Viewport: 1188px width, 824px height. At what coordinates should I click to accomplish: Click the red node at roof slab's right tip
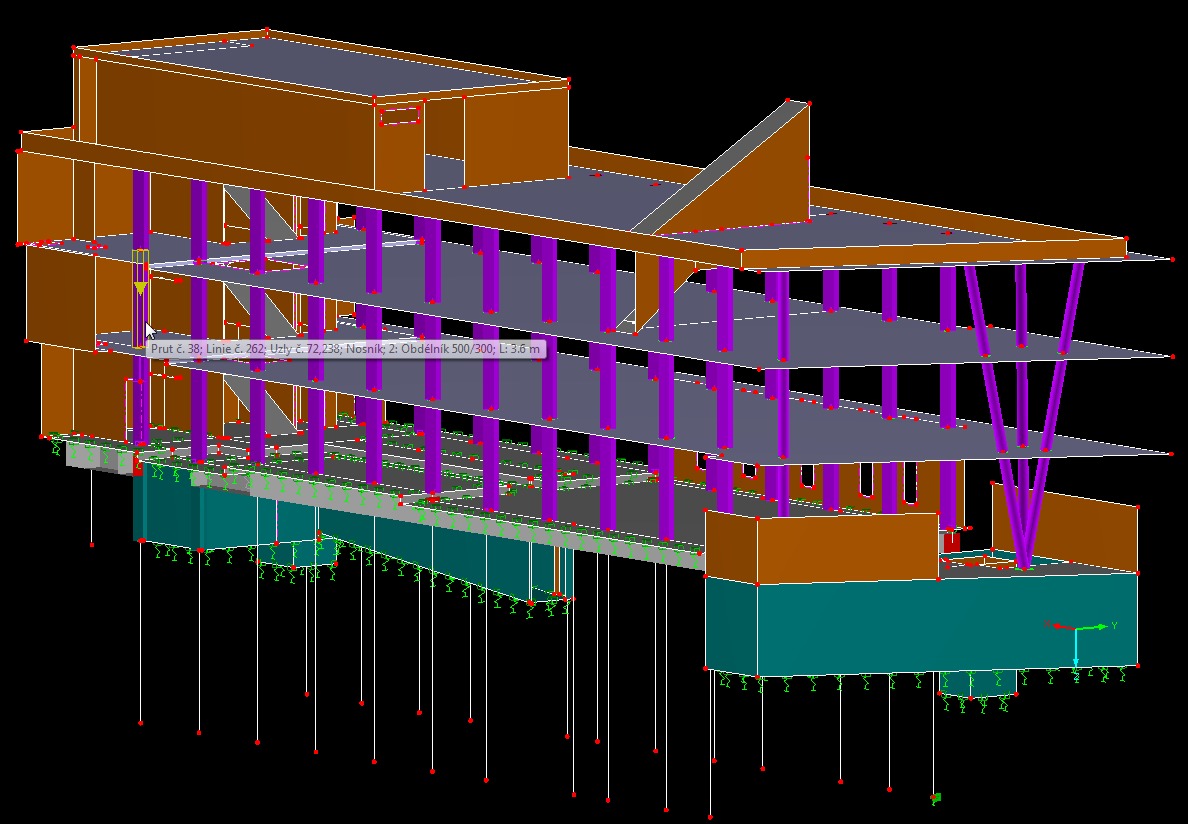[x=1172, y=258]
